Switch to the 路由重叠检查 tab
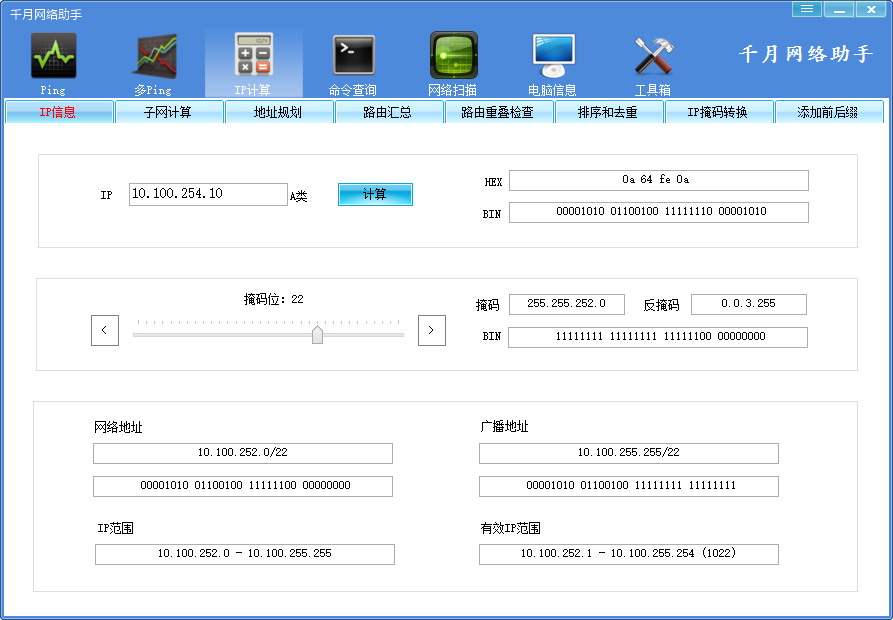This screenshot has height=620, width=893. click(x=499, y=112)
